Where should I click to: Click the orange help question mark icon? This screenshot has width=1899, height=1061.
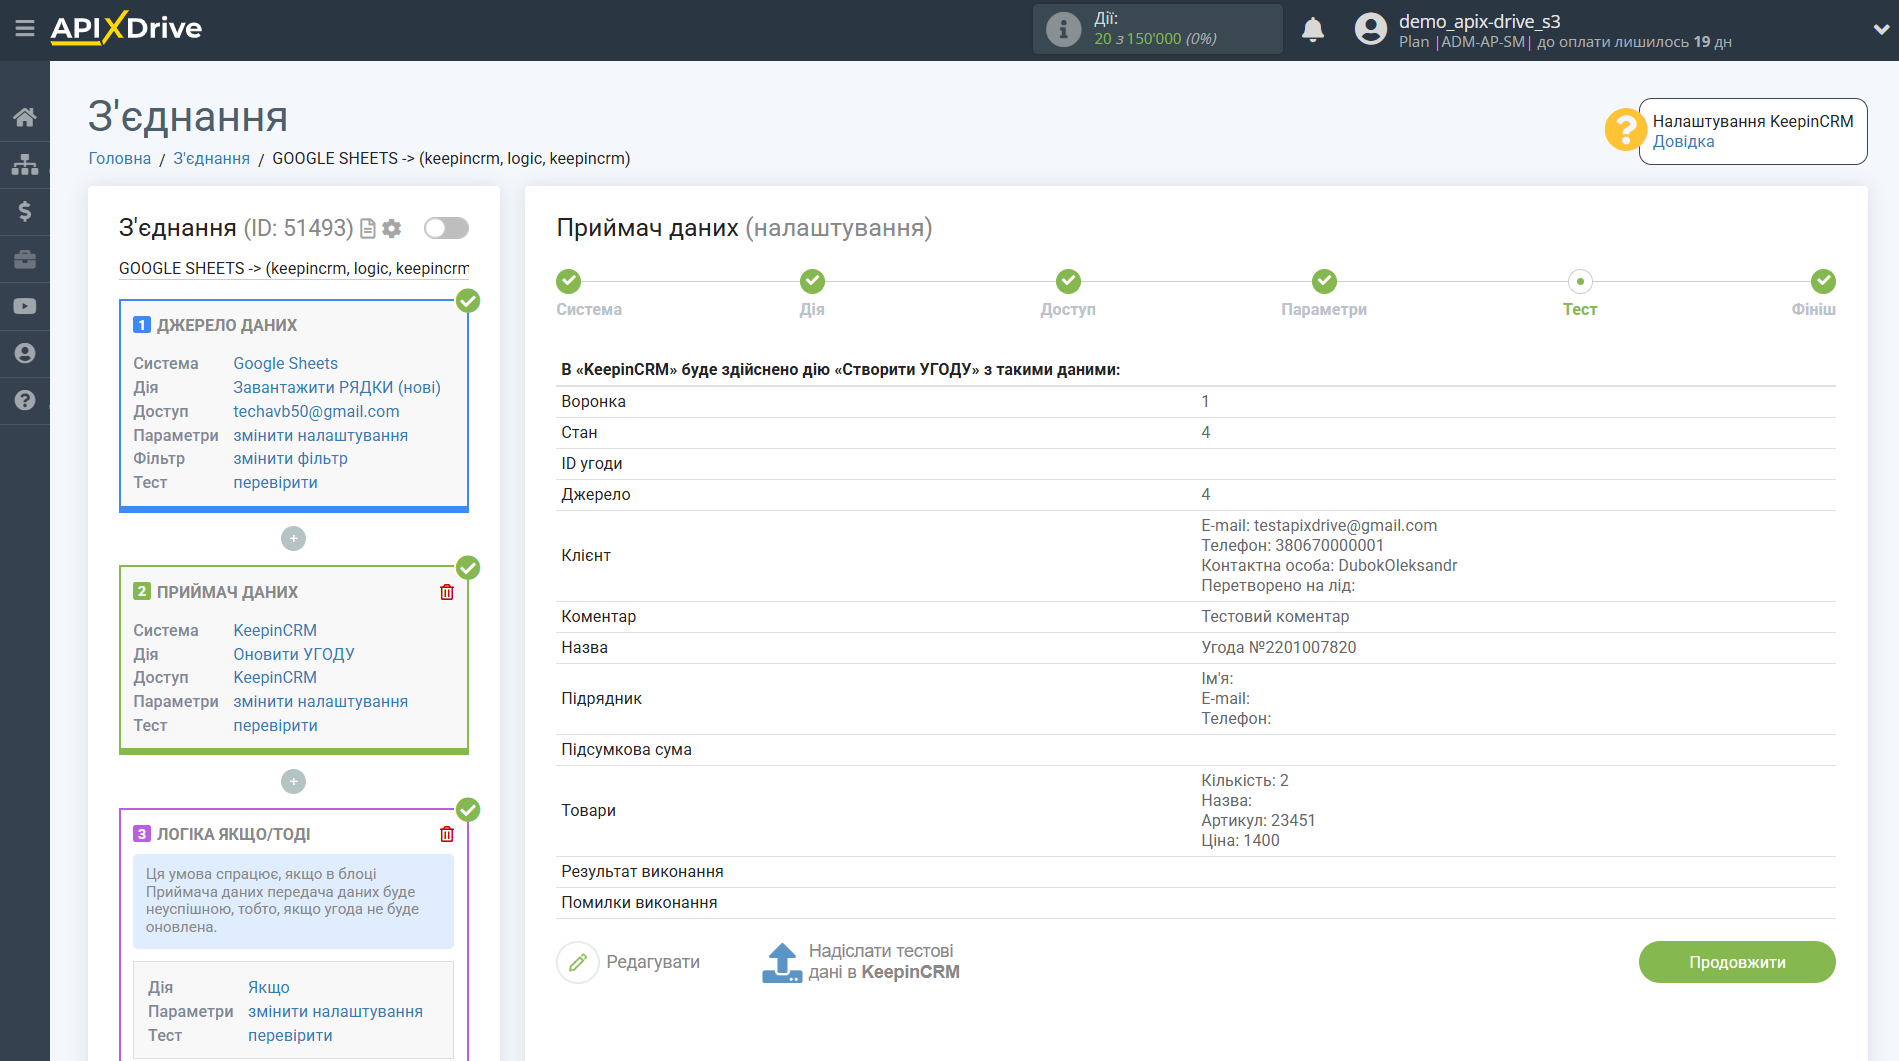1625,130
